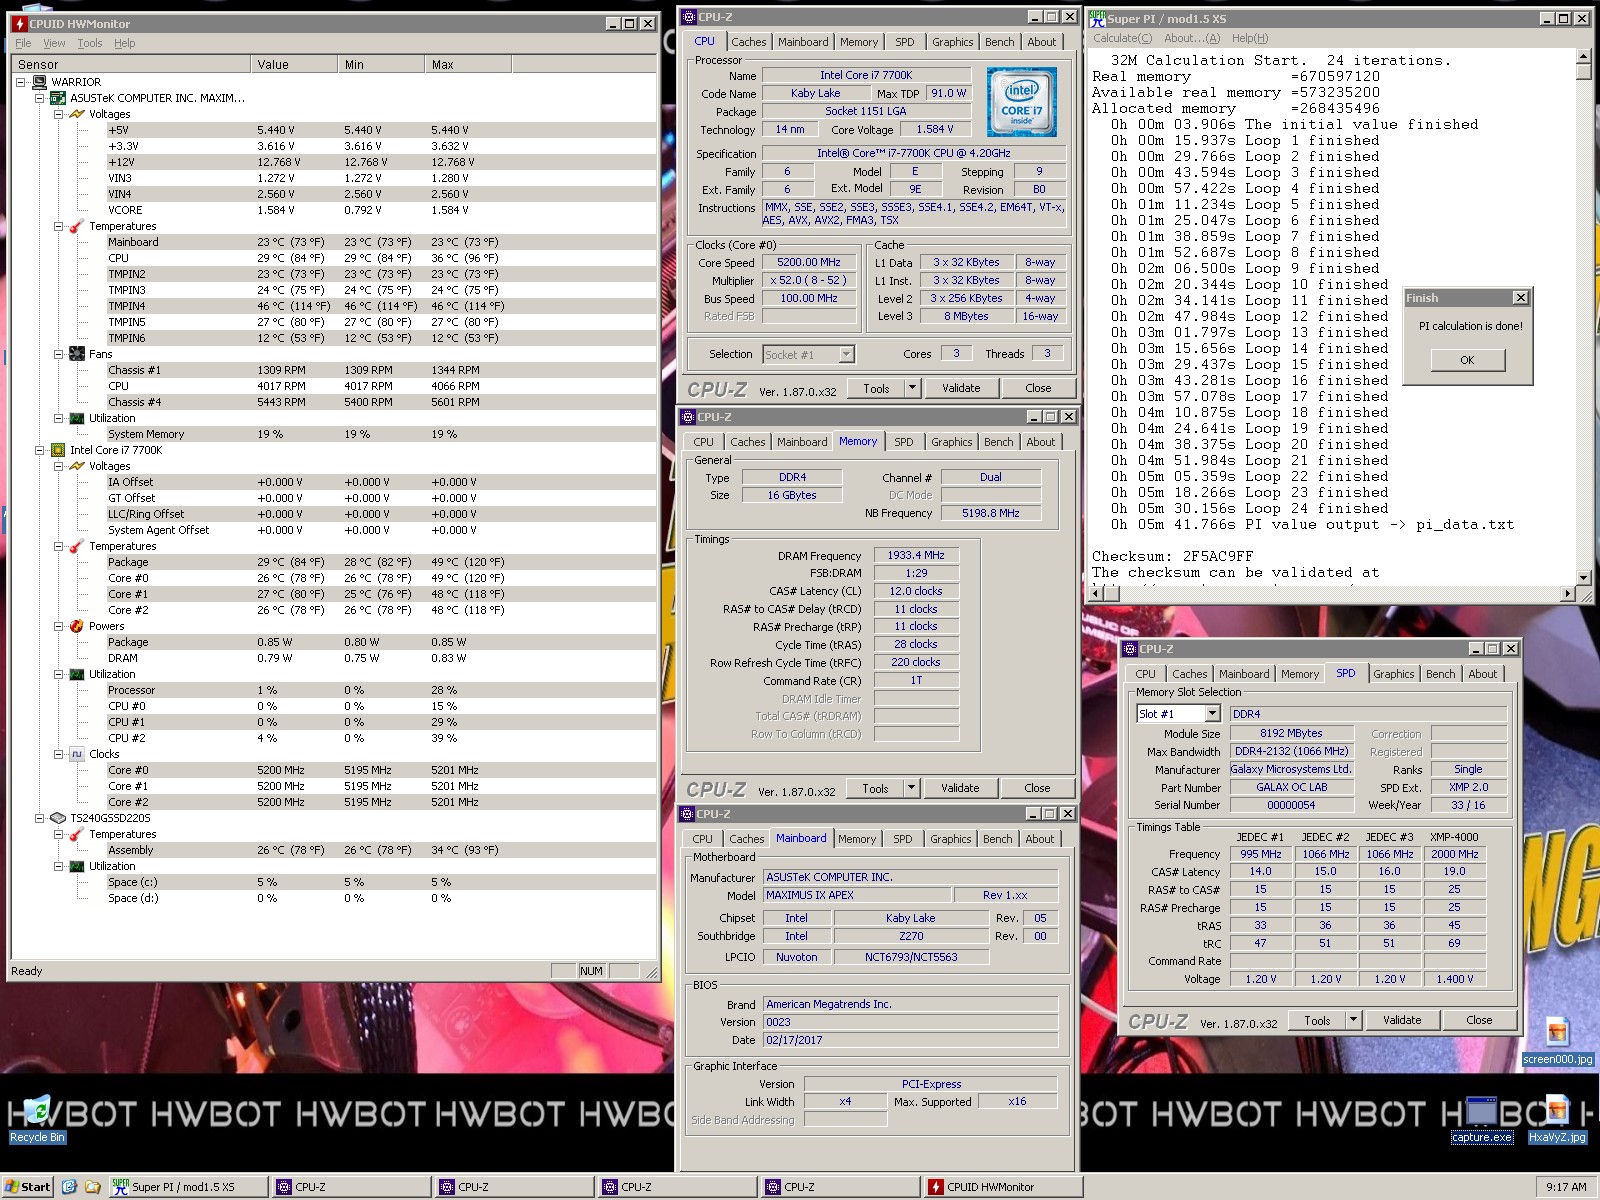Viewport: 1600px width, 1200px height.
Task: Open the screen000.jpg desktop file
Action: (1557, 1040)
